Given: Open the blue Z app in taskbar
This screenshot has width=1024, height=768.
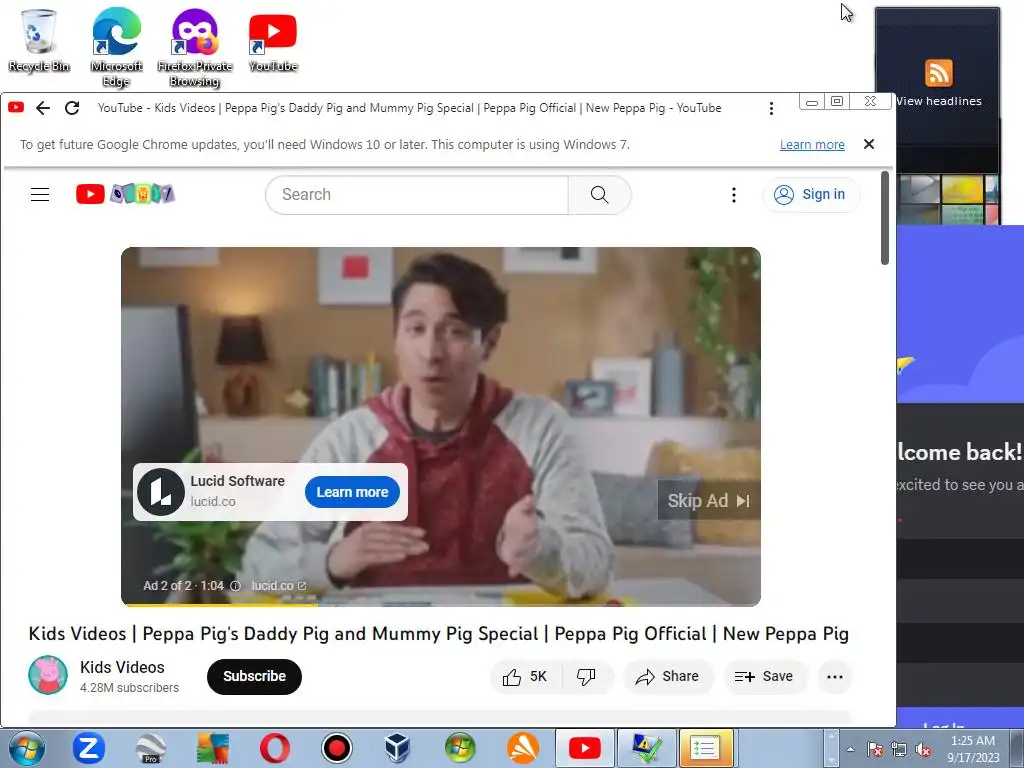Looking at the screenshot, I should tap(89, 748).
